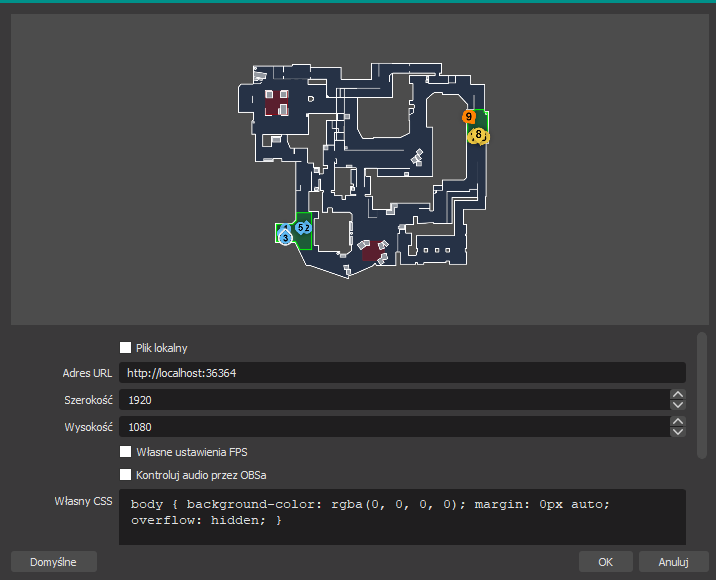Click the Szerokość value field

click(394, 400)
